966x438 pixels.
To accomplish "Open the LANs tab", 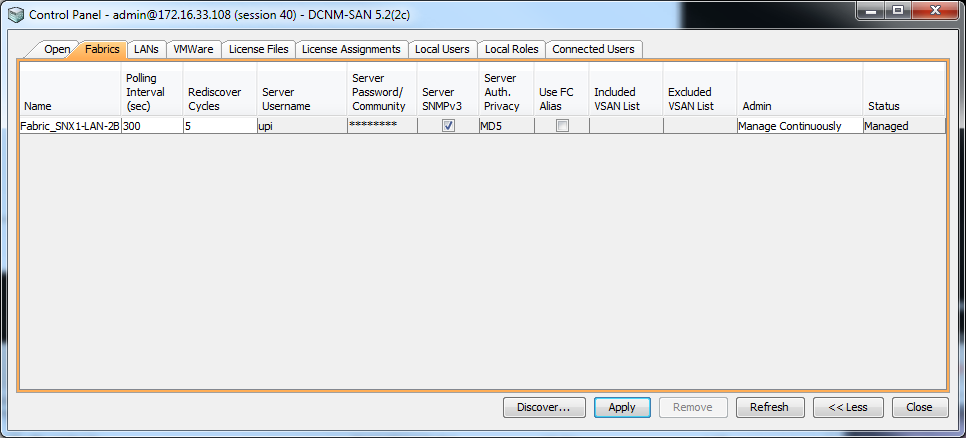I will click(146, 49).
